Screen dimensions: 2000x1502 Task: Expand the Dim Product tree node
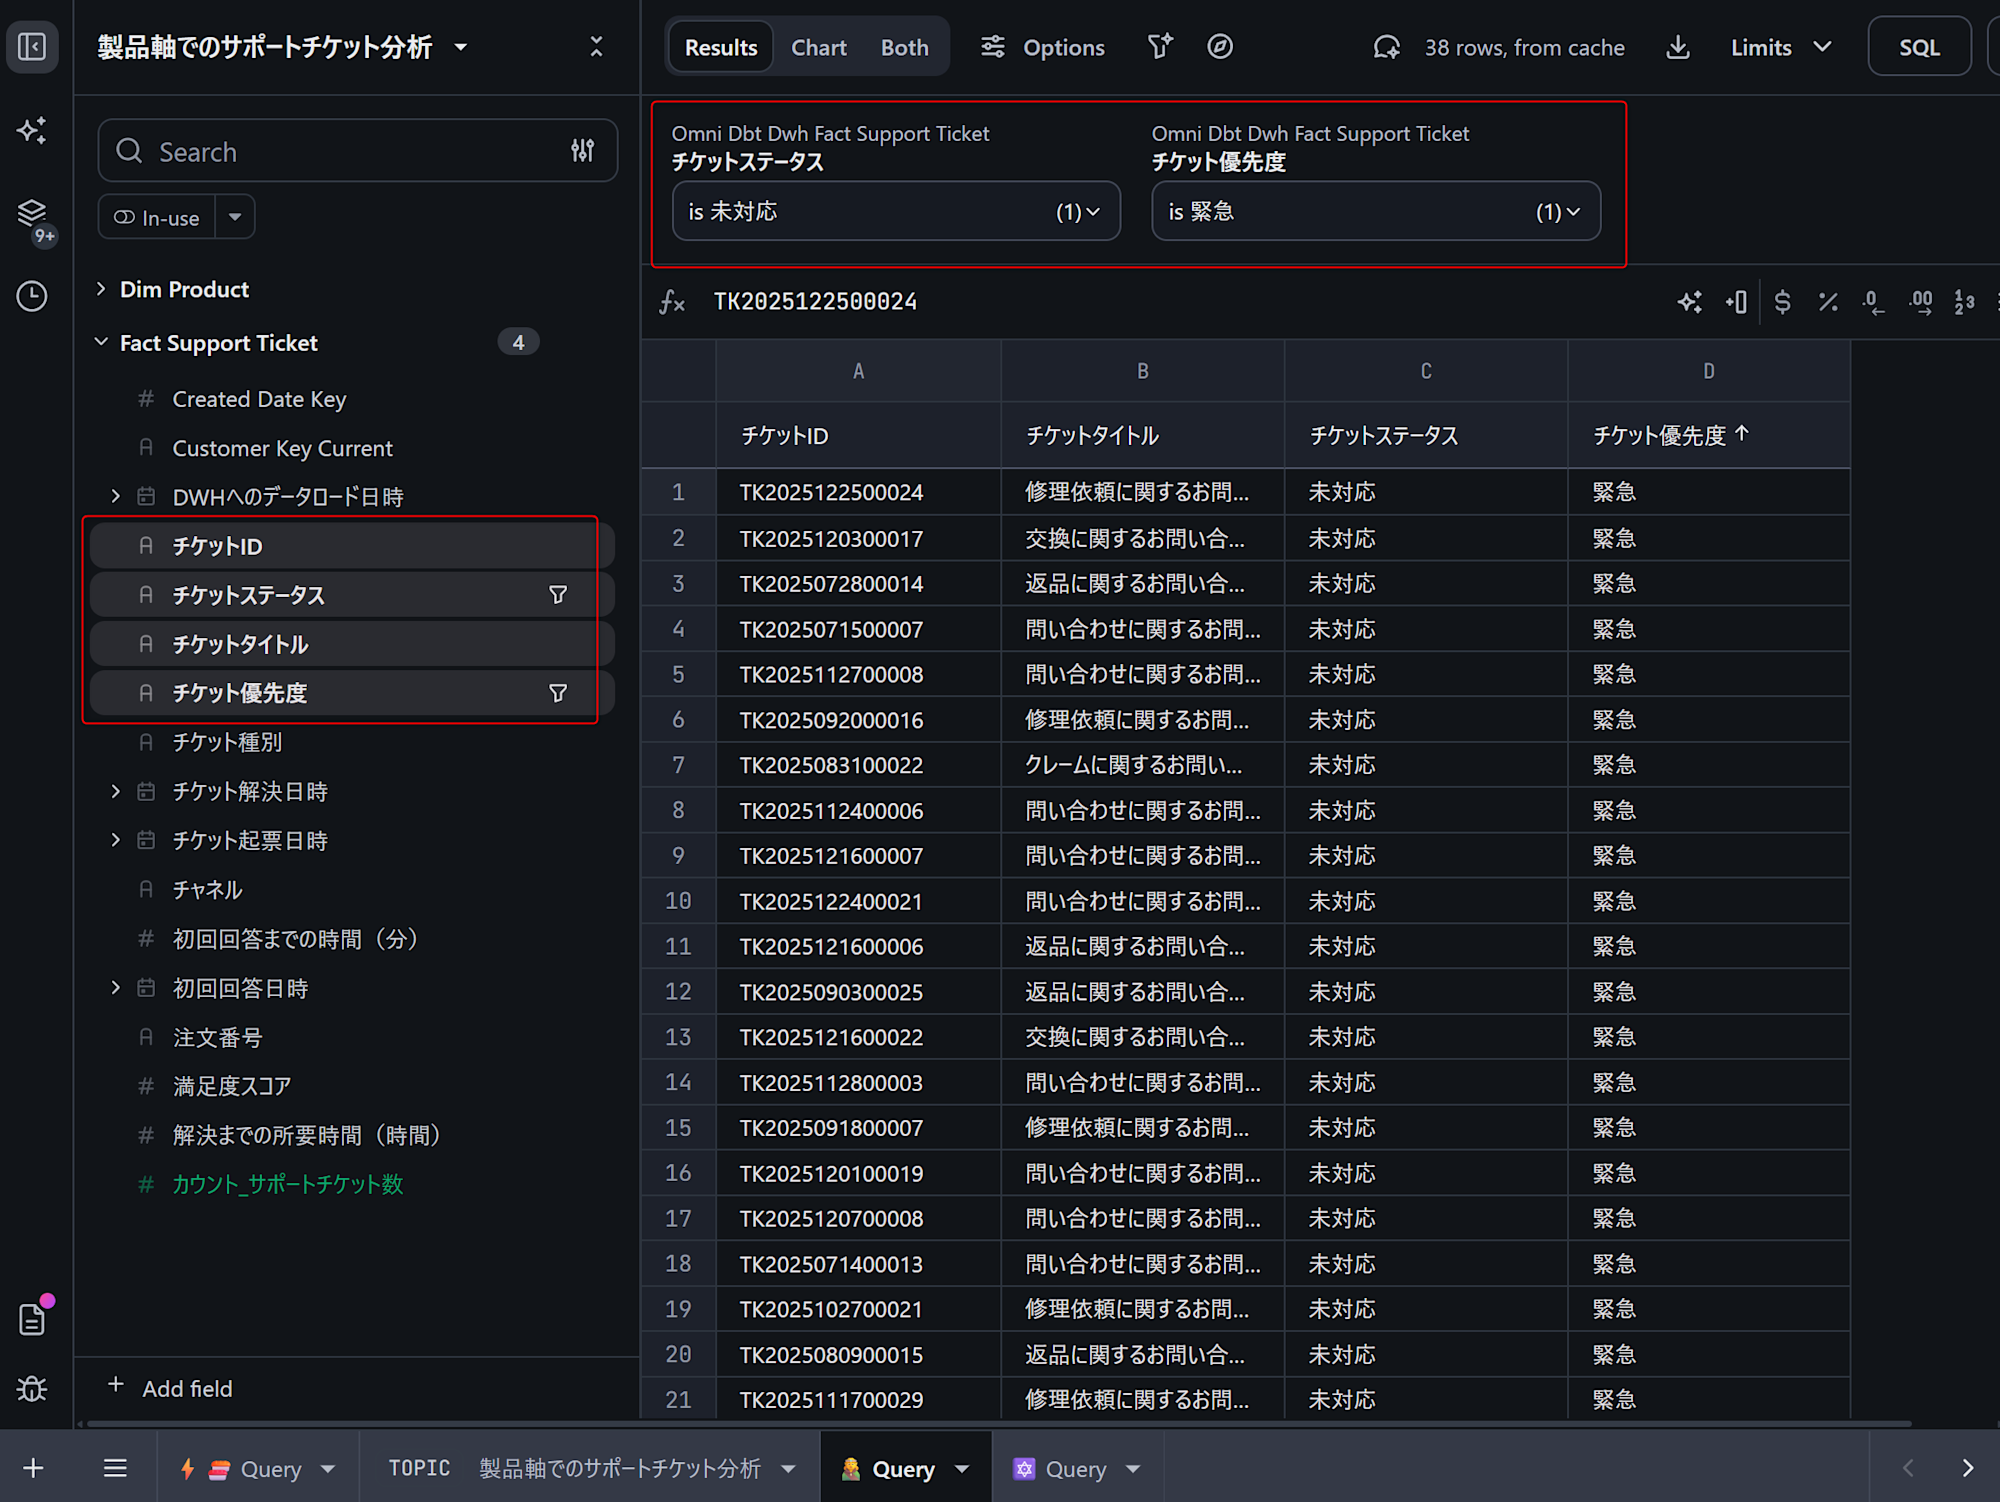point(101,289)
